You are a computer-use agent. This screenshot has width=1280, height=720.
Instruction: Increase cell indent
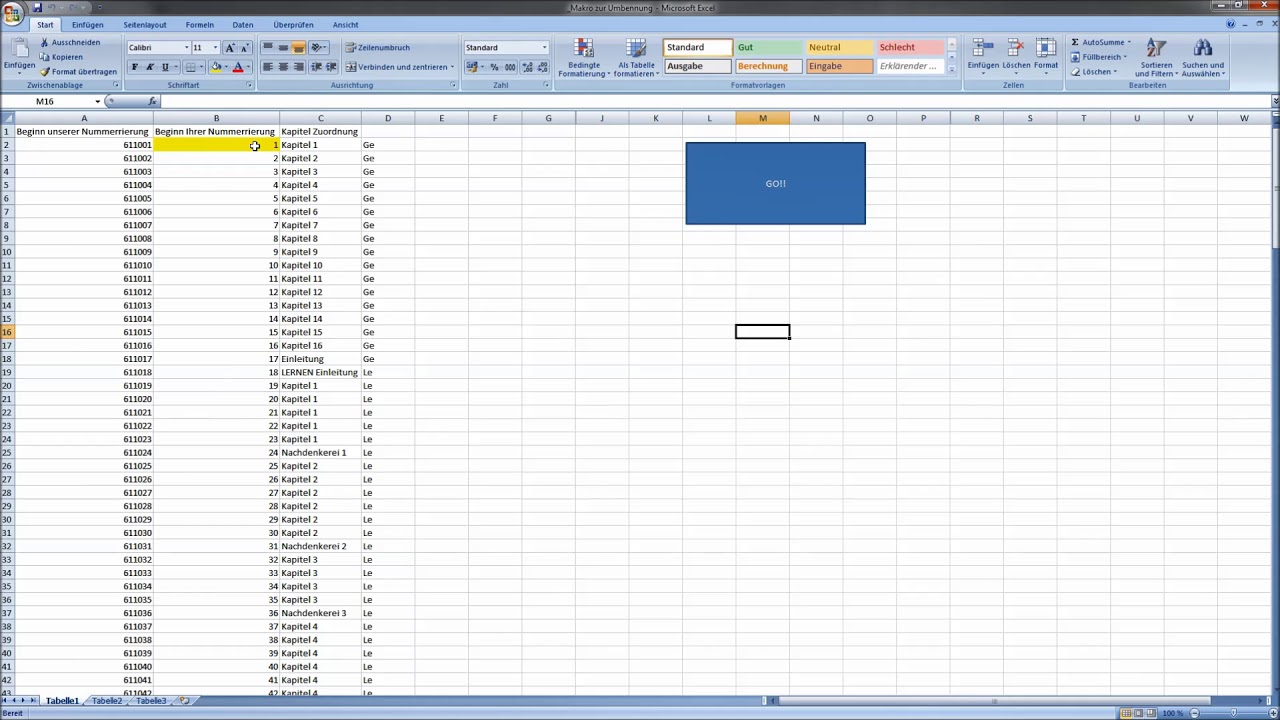point(331,67)
